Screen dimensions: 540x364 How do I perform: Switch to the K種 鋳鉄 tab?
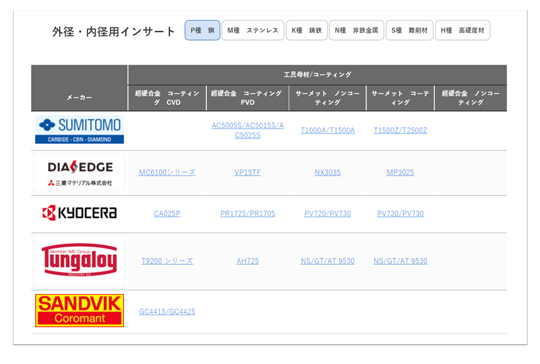pyautogui.click(x=307, y=30)
